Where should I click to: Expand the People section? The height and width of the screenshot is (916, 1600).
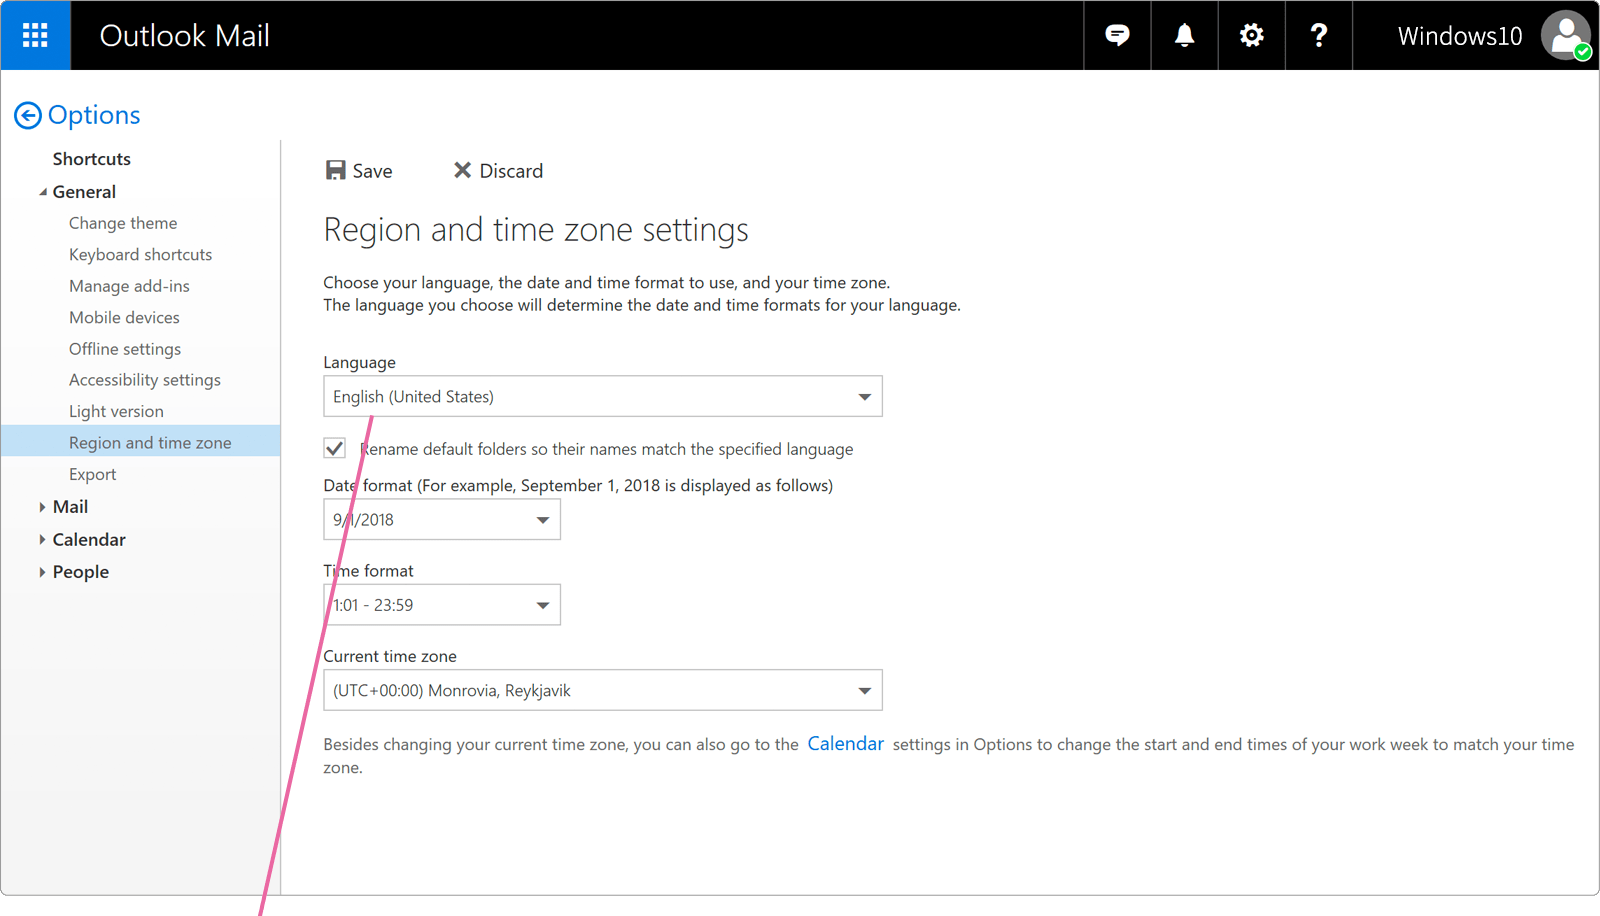[x=42, y=572]
